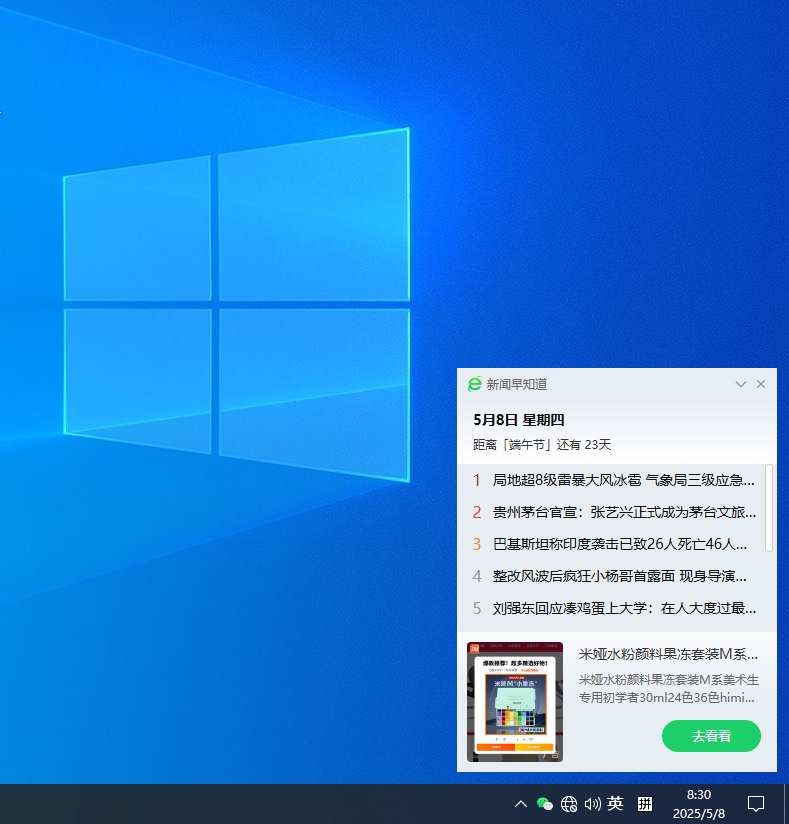Open the taskbar clock showing 8:30
Image resolution: width=789 pixels, height=824 pixels.
pos(699,804)
